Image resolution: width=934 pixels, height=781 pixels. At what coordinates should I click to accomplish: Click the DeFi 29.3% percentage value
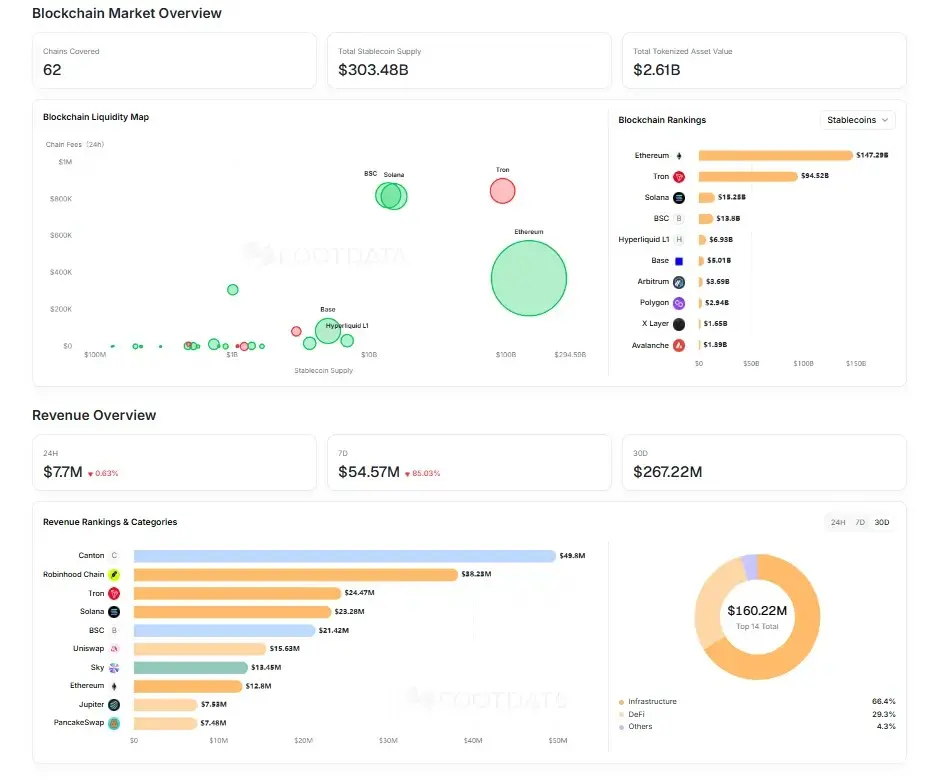coord(883,714)
